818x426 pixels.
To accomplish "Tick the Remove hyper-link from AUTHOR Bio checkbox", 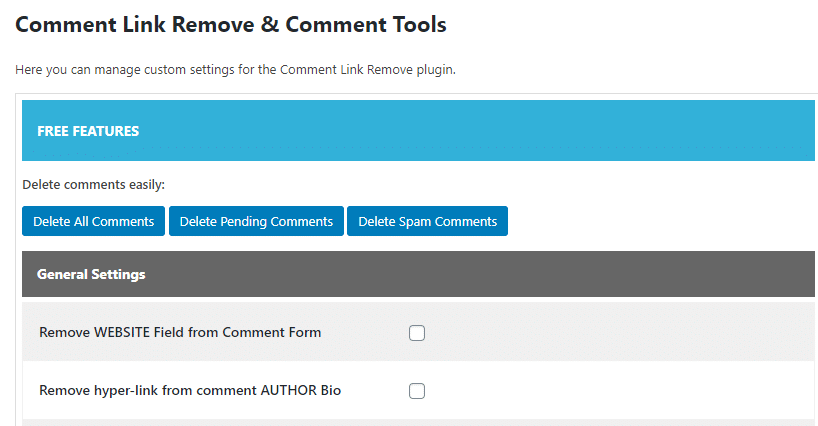I will (x=417, y=391).
